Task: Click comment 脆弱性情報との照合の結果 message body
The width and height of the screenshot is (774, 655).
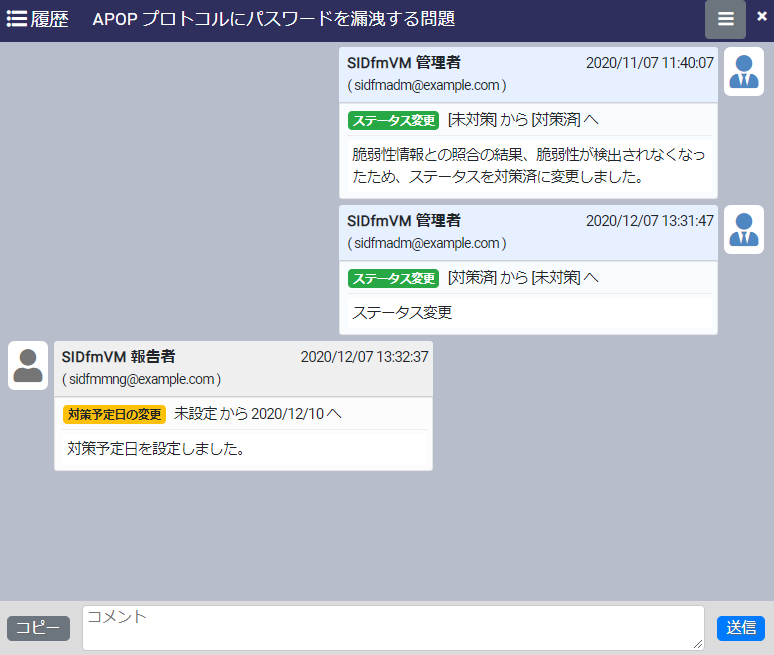Action: [529, 166]
